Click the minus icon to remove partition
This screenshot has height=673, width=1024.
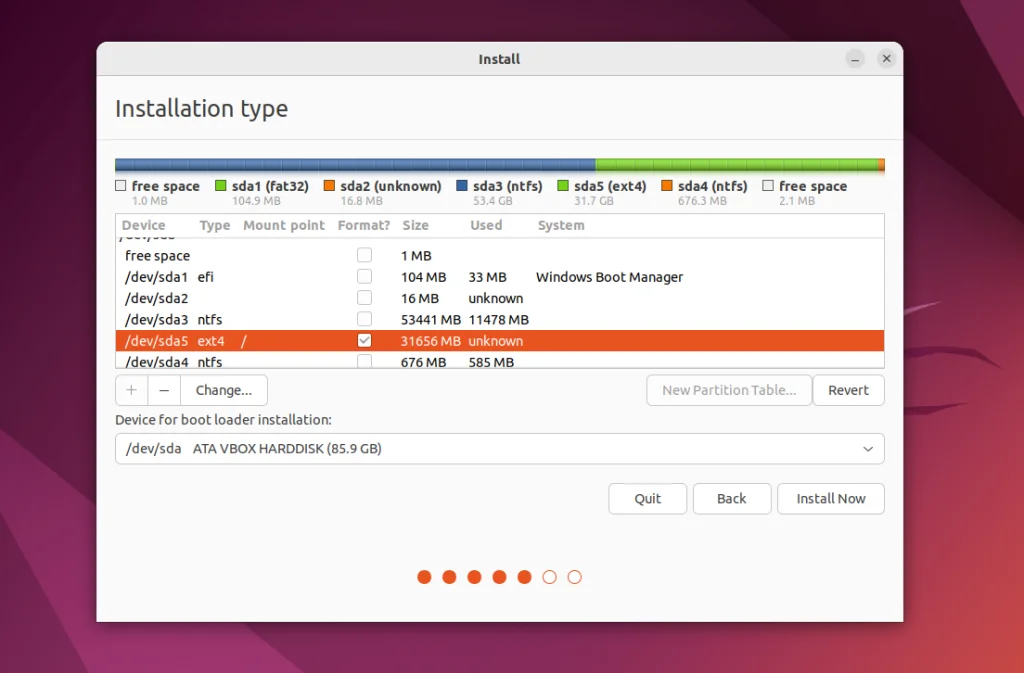[164, 390]
